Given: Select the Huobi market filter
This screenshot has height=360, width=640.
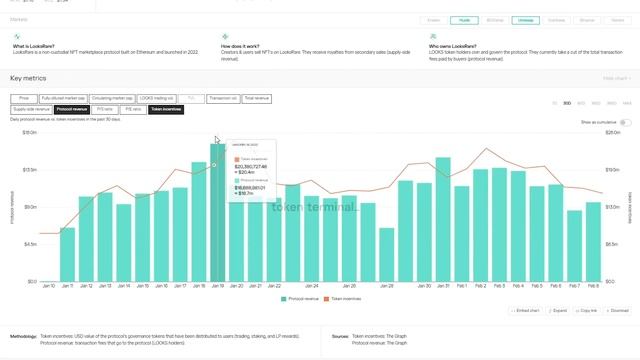Looking at the screenshot, I should pos(464,20).
